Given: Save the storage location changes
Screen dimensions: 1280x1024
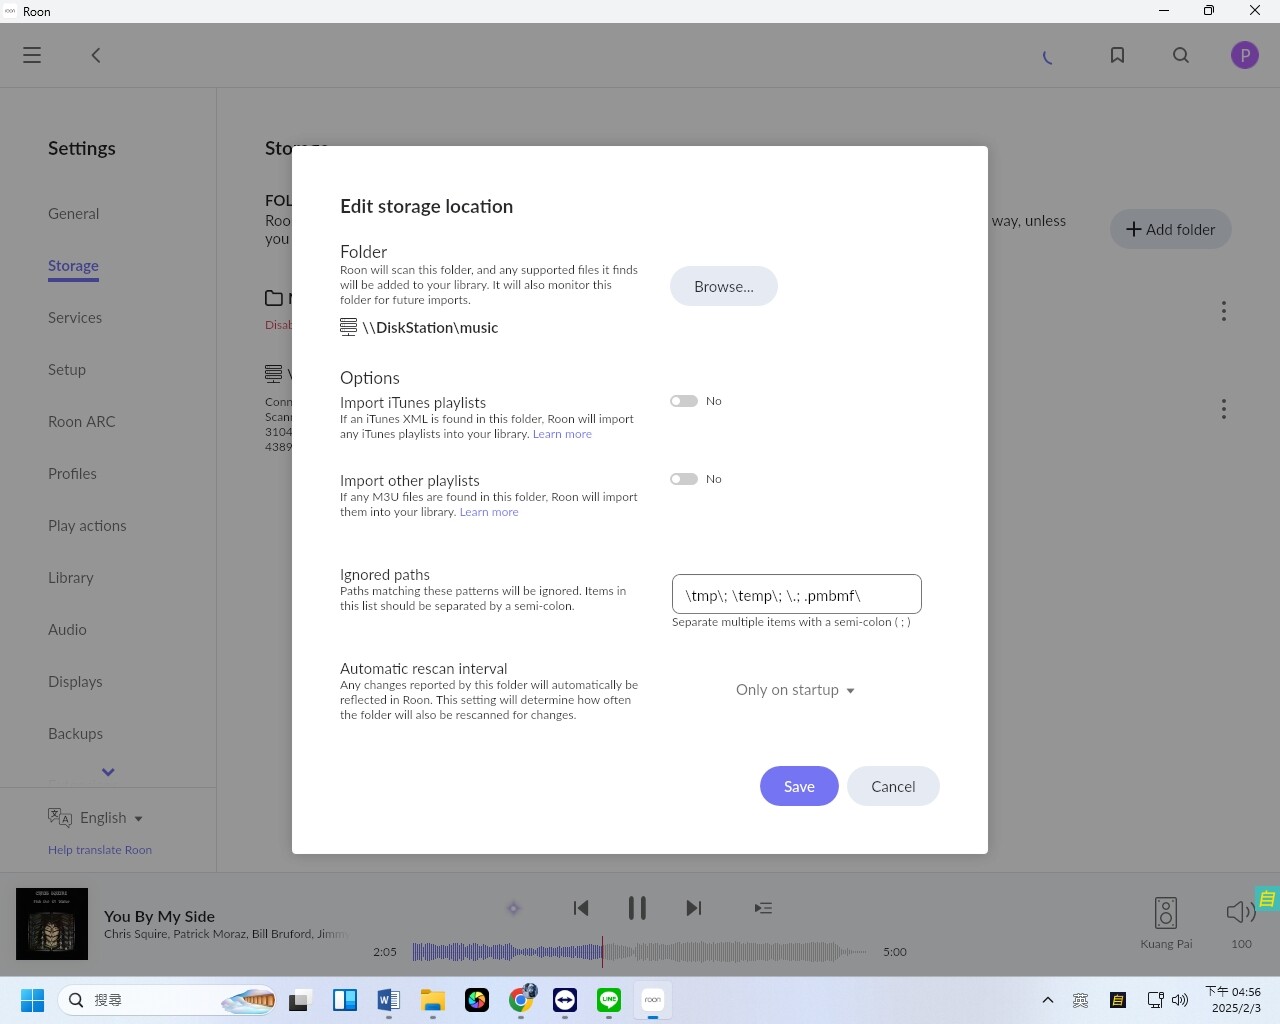Looking at the screenshot, I should tap(799, 786).
